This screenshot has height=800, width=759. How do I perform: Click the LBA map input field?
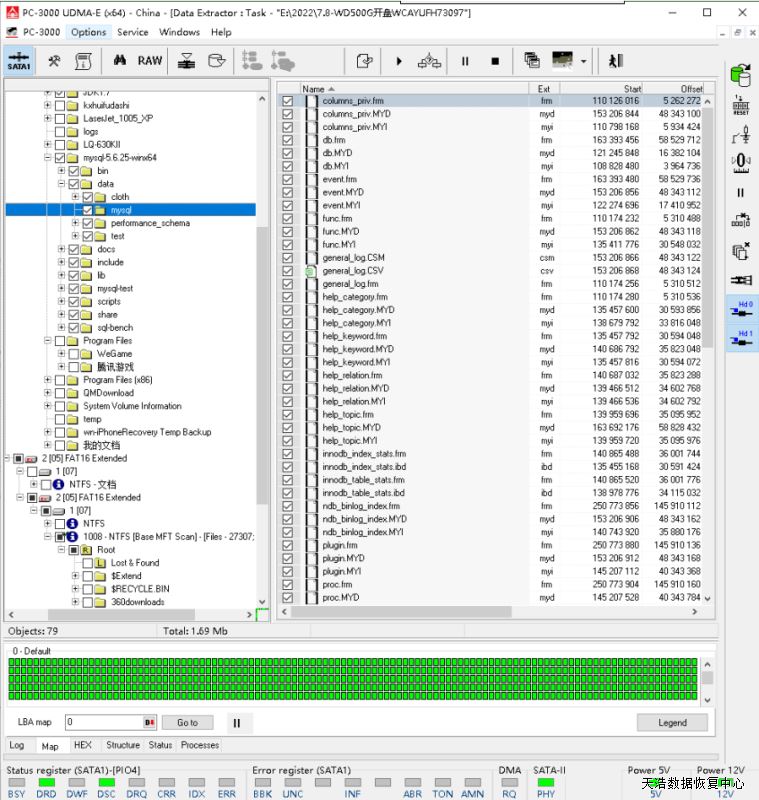104,722
